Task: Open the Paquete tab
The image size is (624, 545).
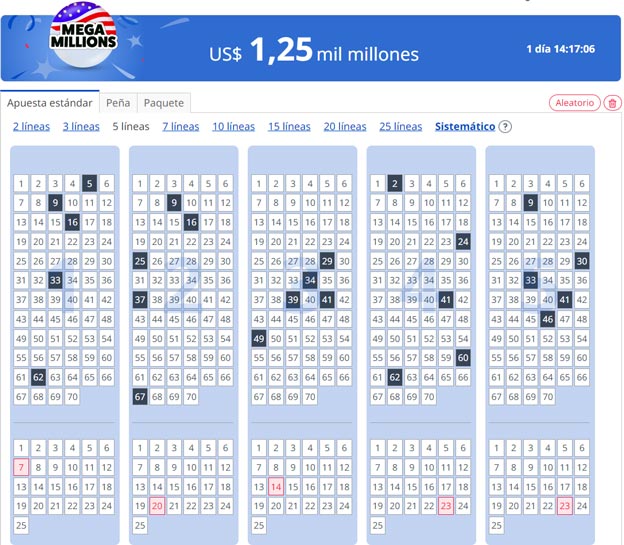Action: tap(162, 102)
